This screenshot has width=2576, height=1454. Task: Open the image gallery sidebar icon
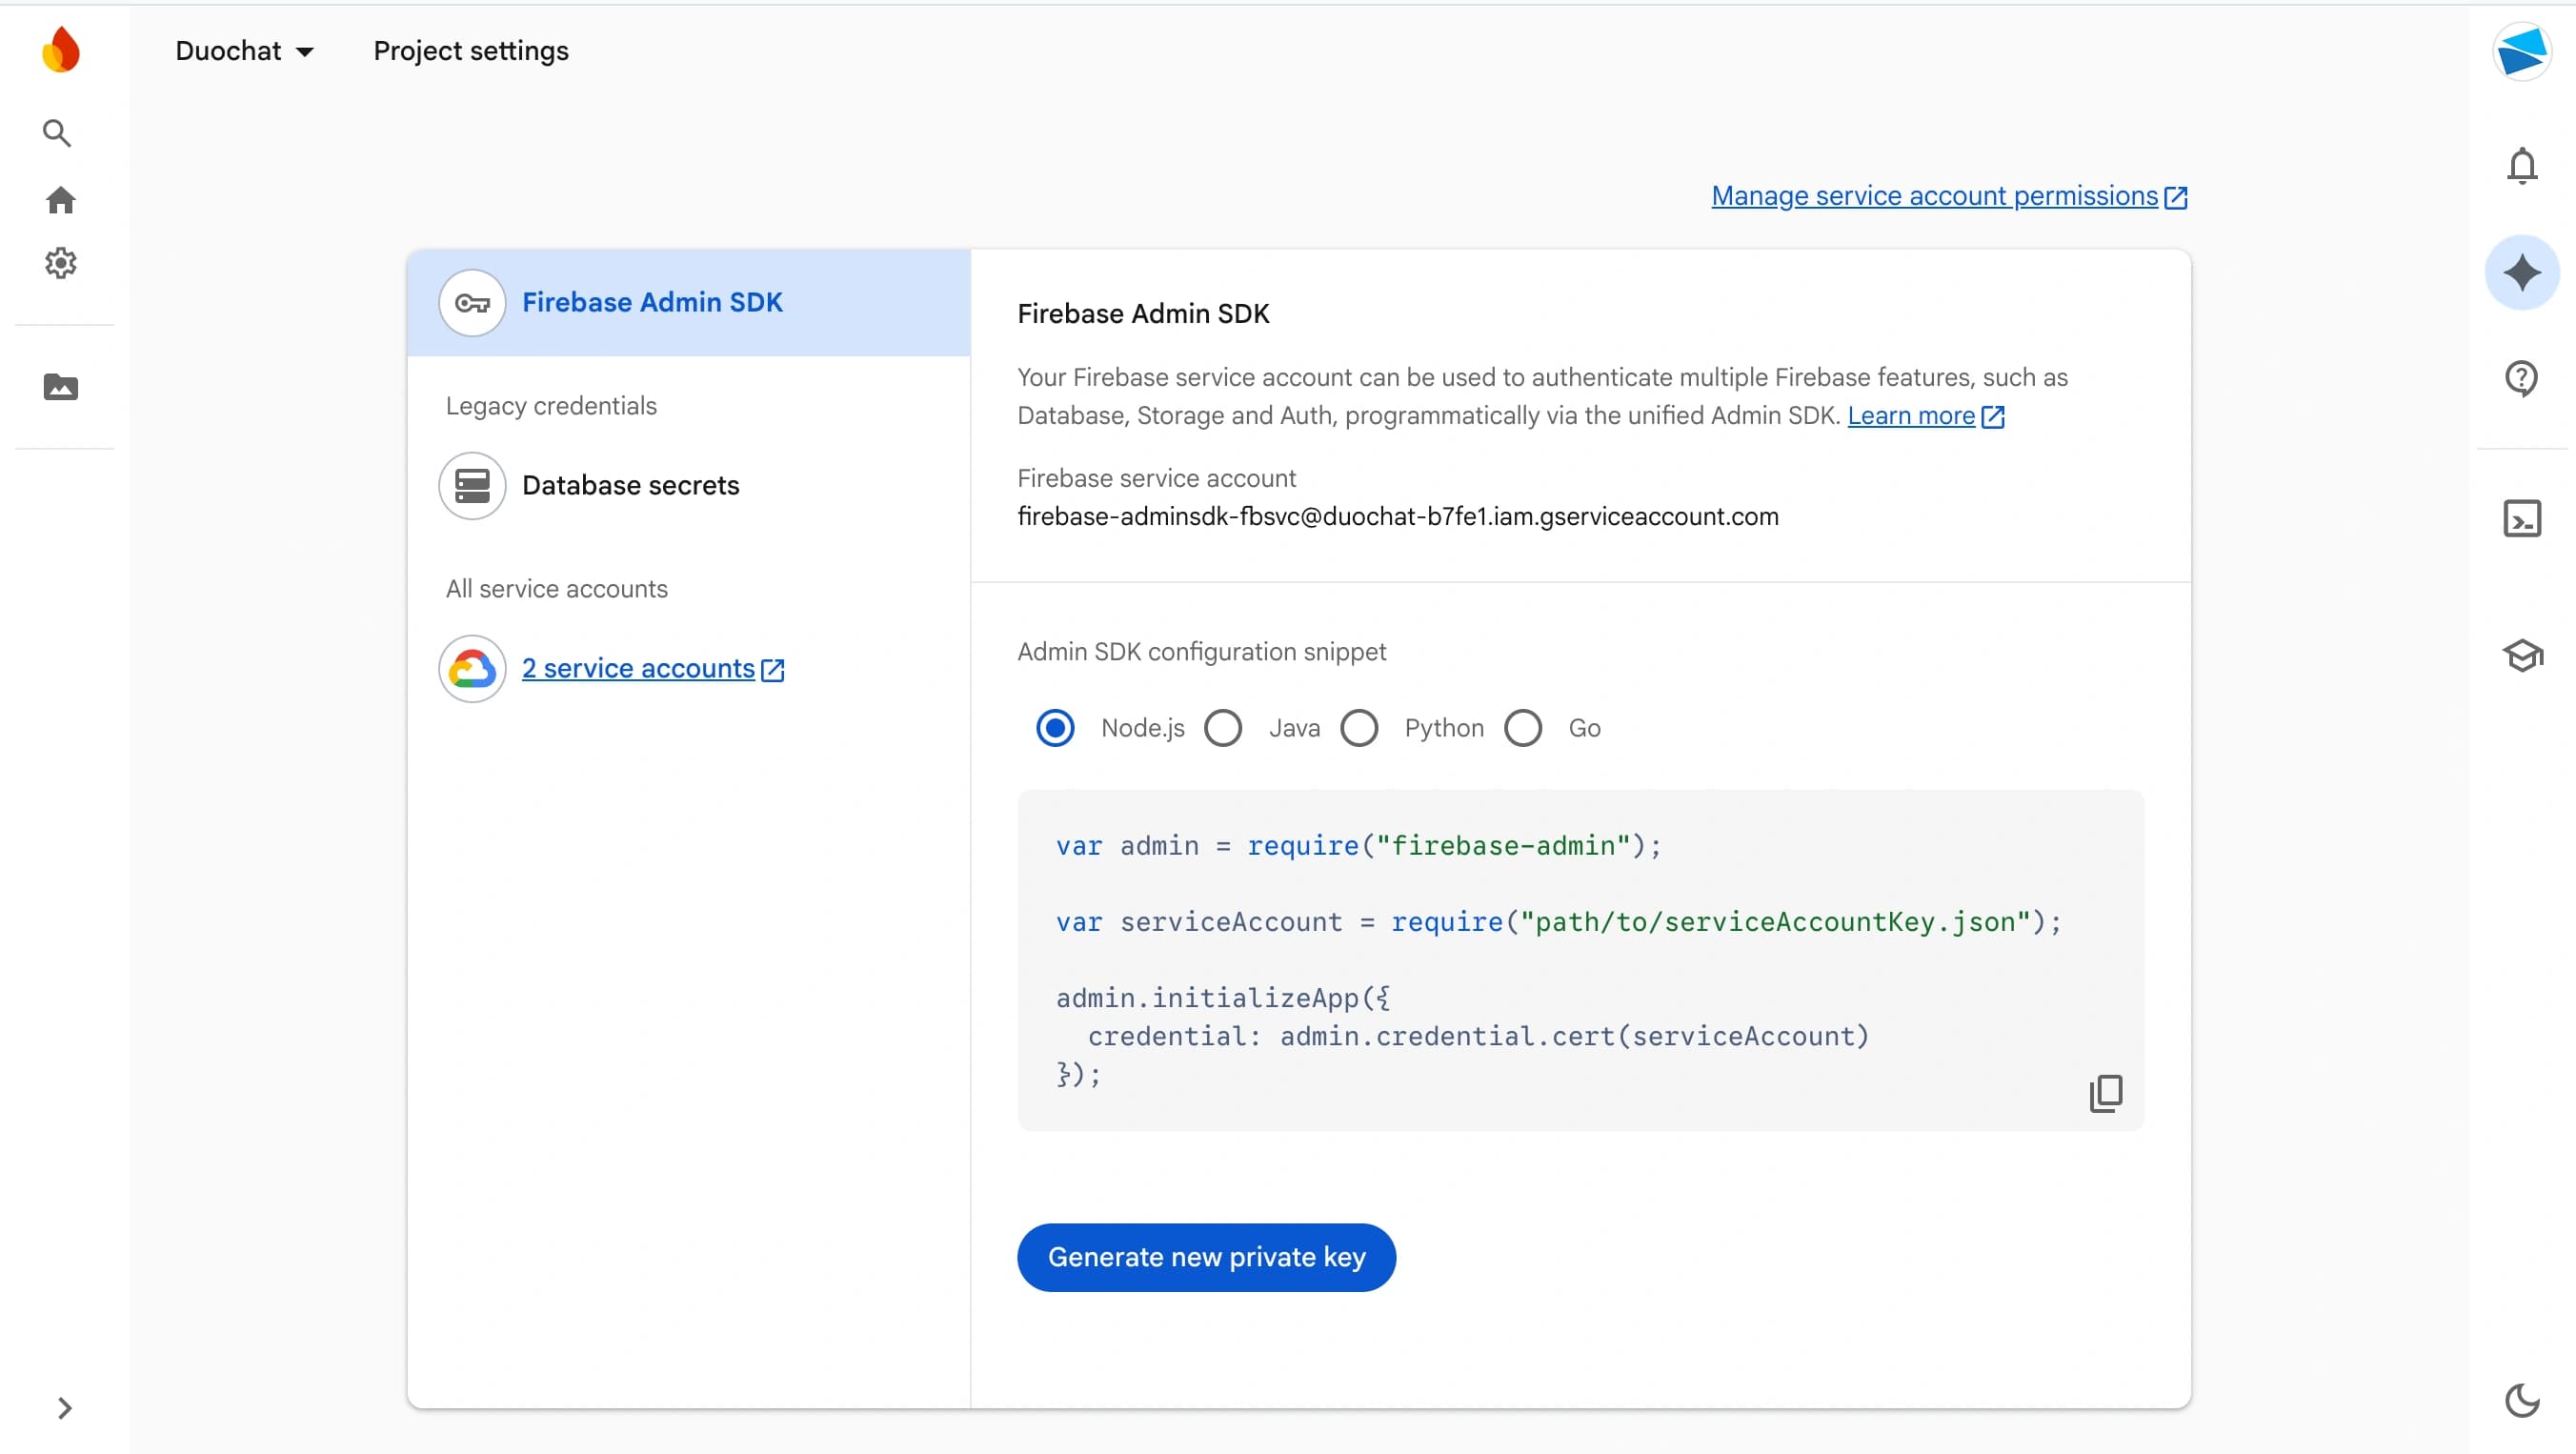(x=61, y=387)
